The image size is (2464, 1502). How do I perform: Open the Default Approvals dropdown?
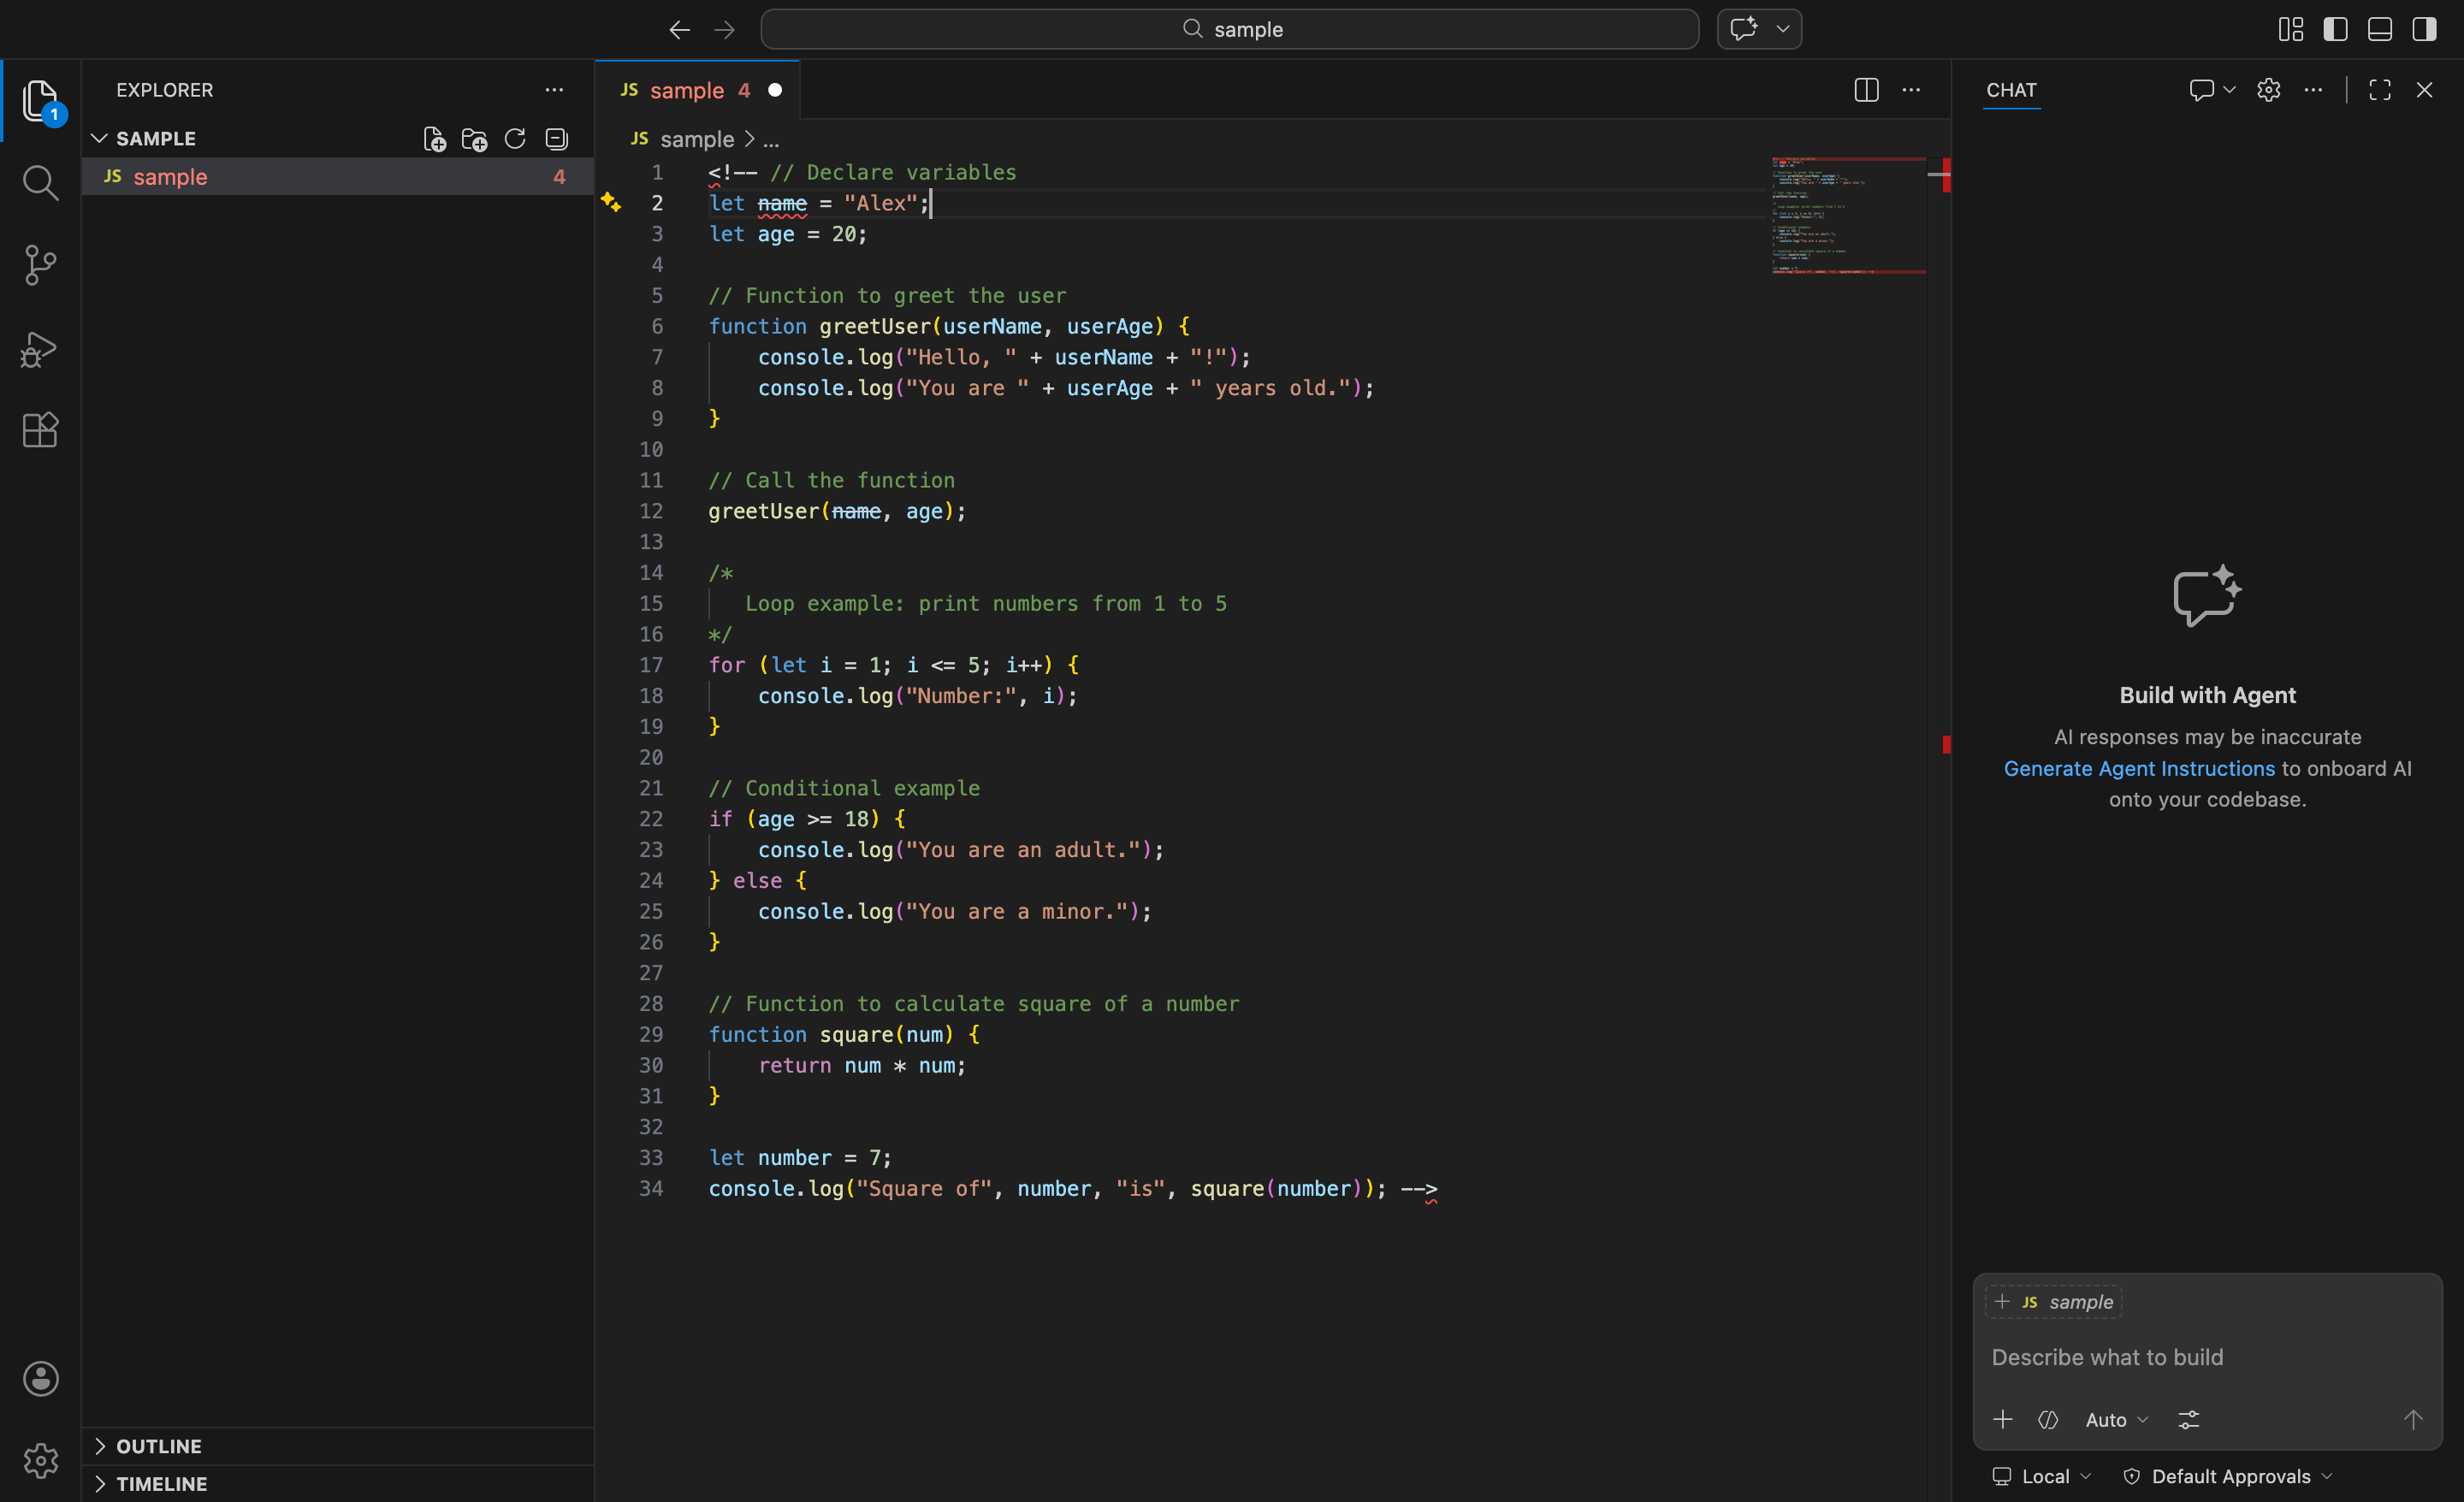[2228, 1476]
